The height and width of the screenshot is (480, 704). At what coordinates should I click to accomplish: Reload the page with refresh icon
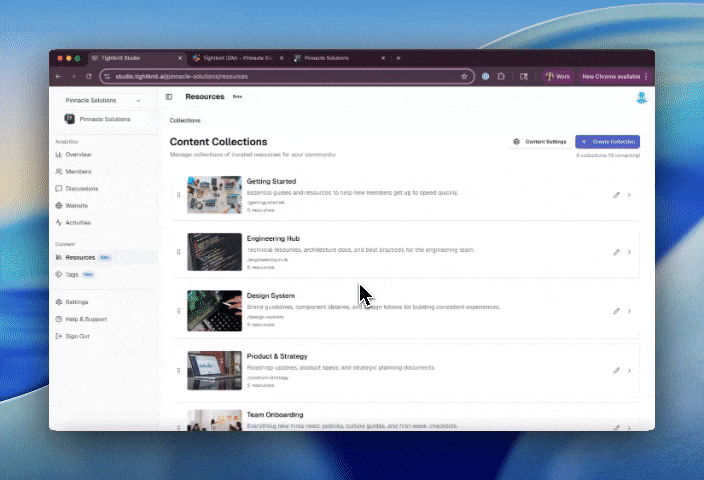click(x=89, y=76)
